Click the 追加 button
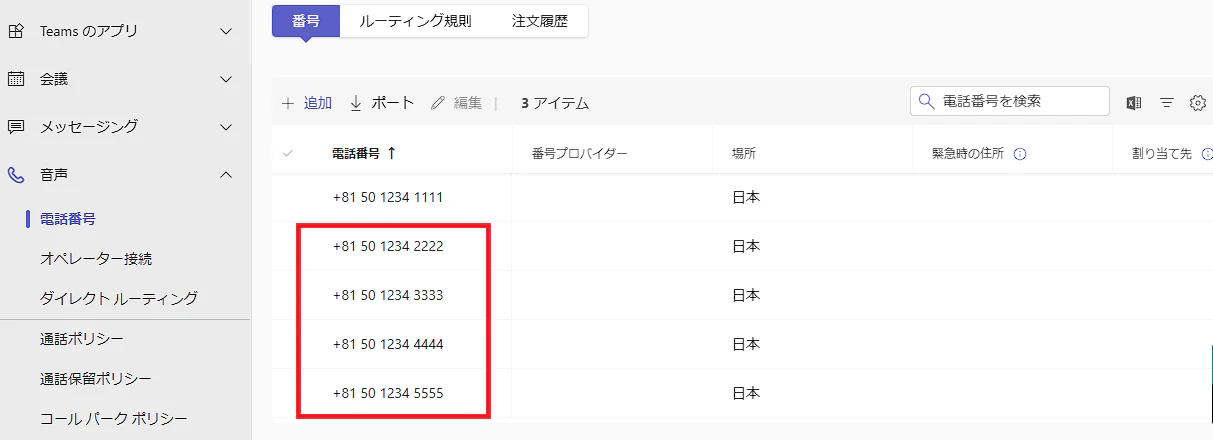1213x440 pixels. [307, 102]
